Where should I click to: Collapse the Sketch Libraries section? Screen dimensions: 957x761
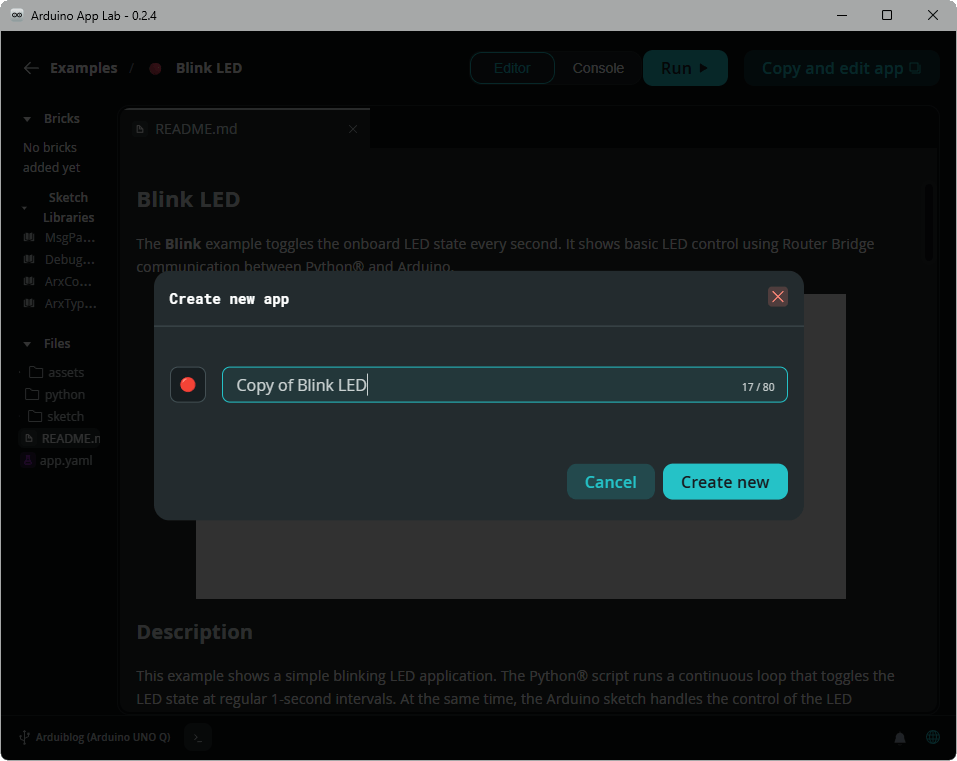[24, 208]
